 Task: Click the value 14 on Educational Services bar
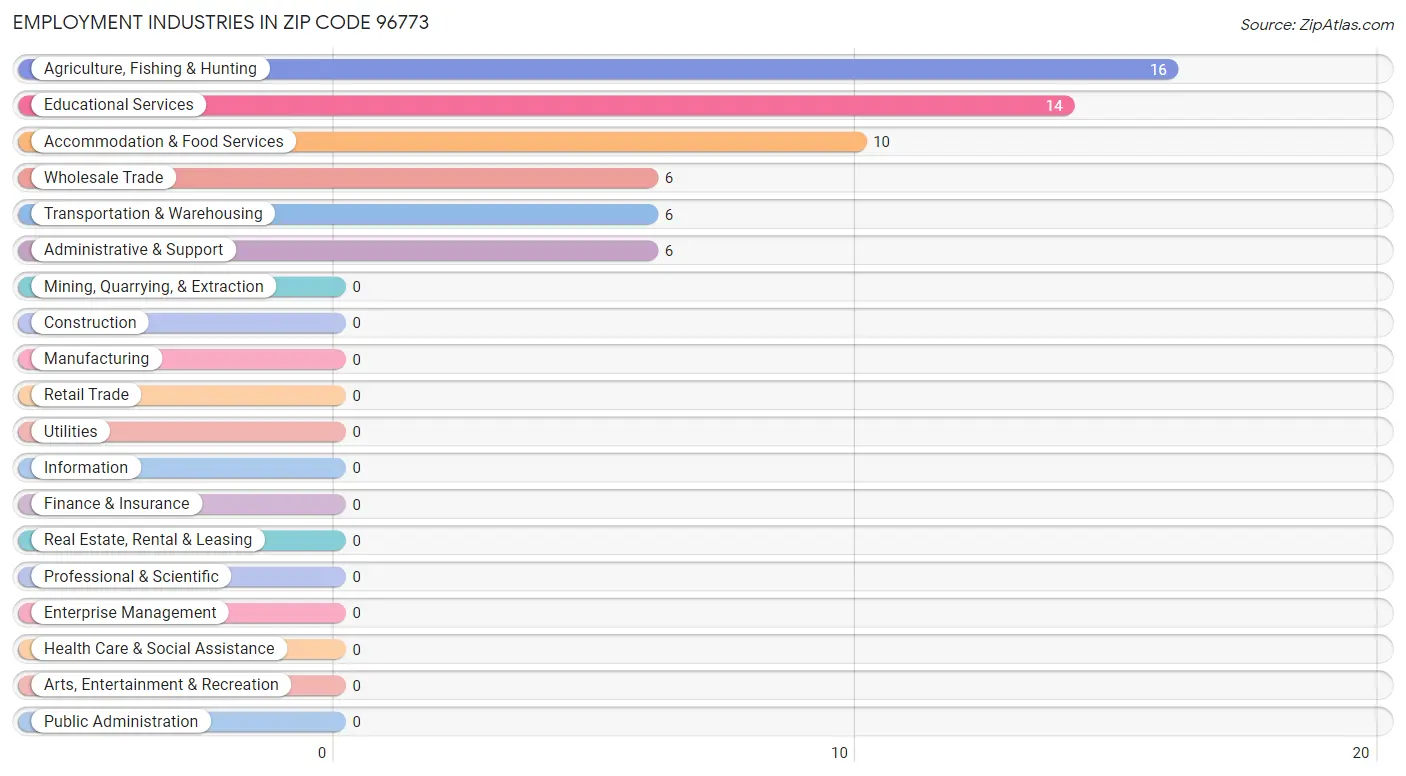pyautogui.click(x=1054, y=106)
